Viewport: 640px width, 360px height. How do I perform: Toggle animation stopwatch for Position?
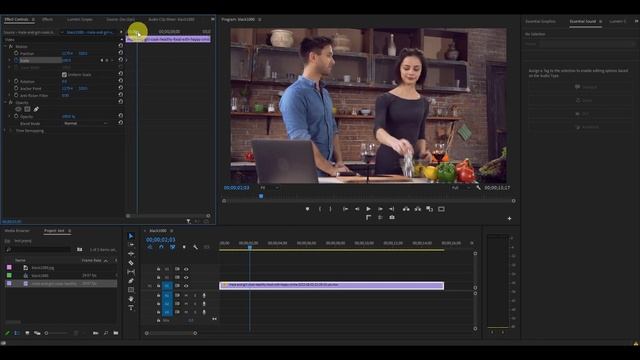point(16,53)
